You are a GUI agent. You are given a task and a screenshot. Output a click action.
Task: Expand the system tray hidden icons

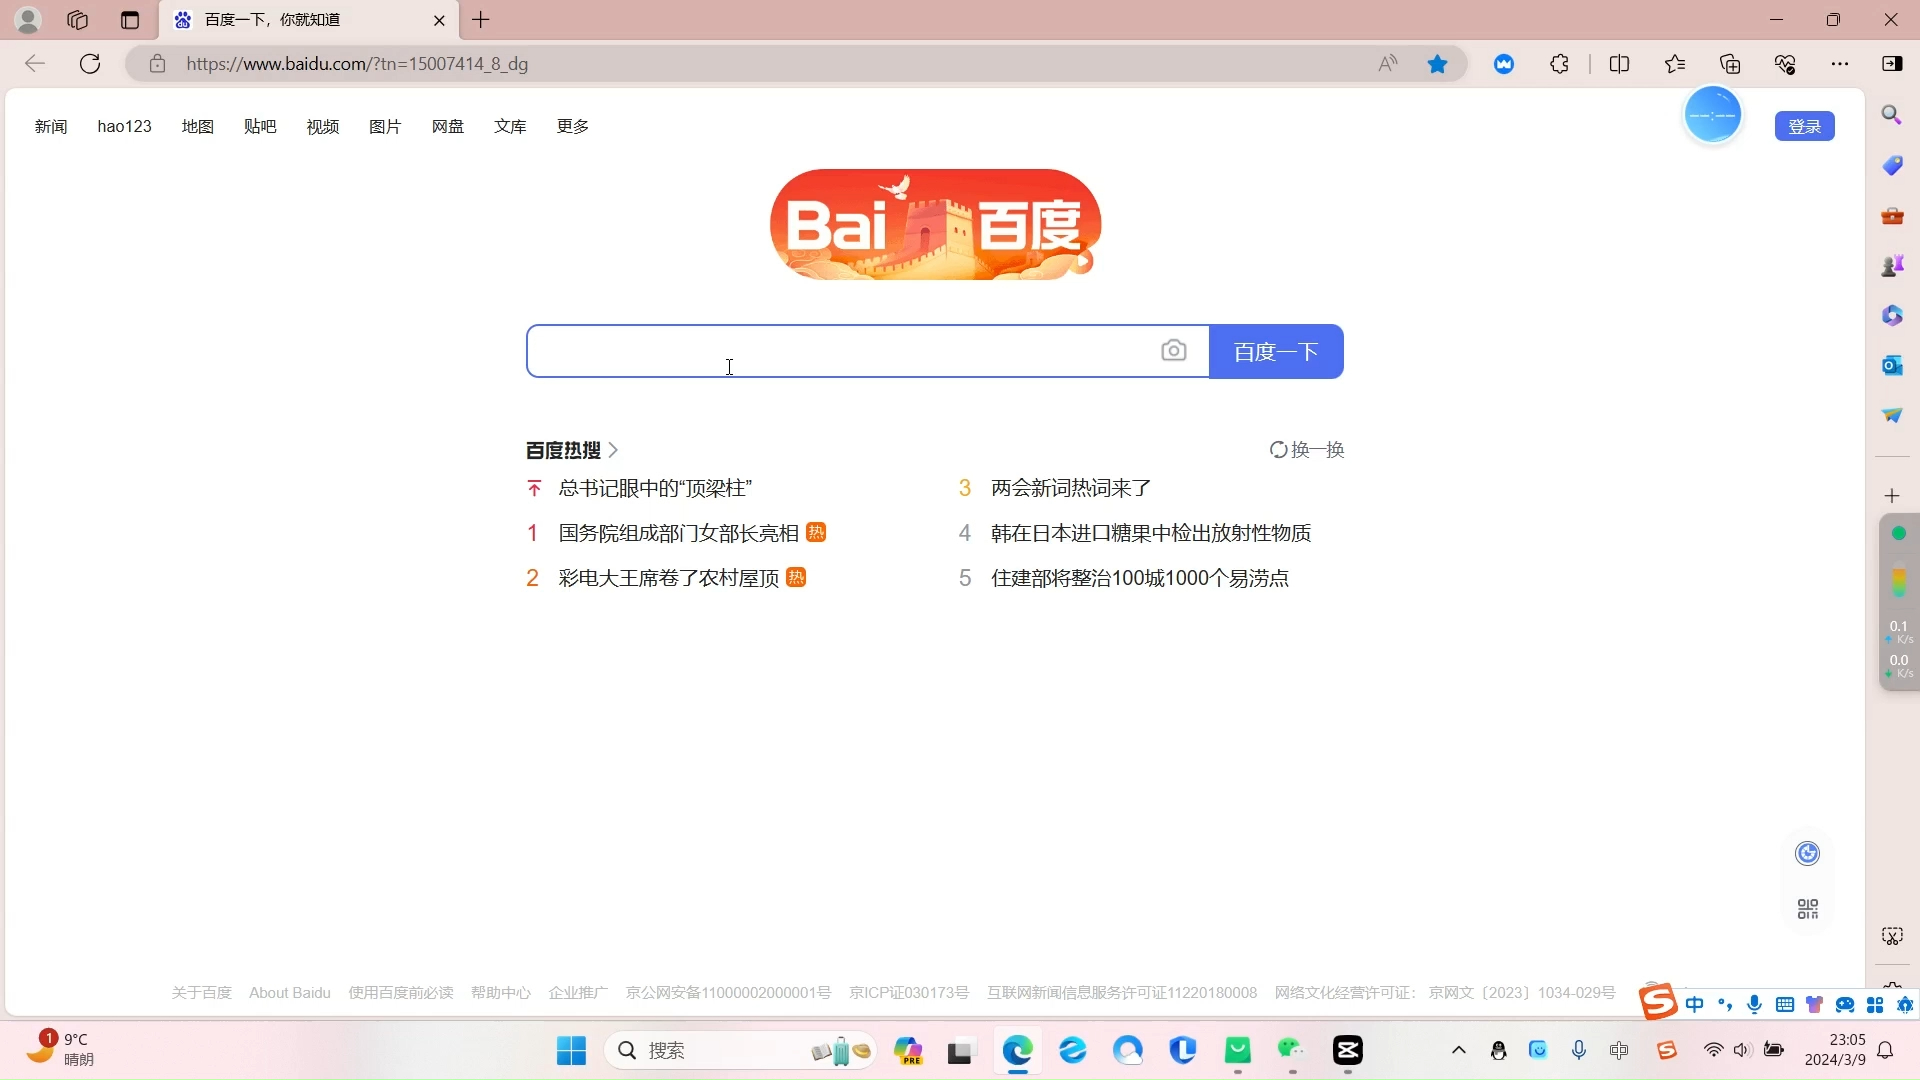coord(1459,1051)
